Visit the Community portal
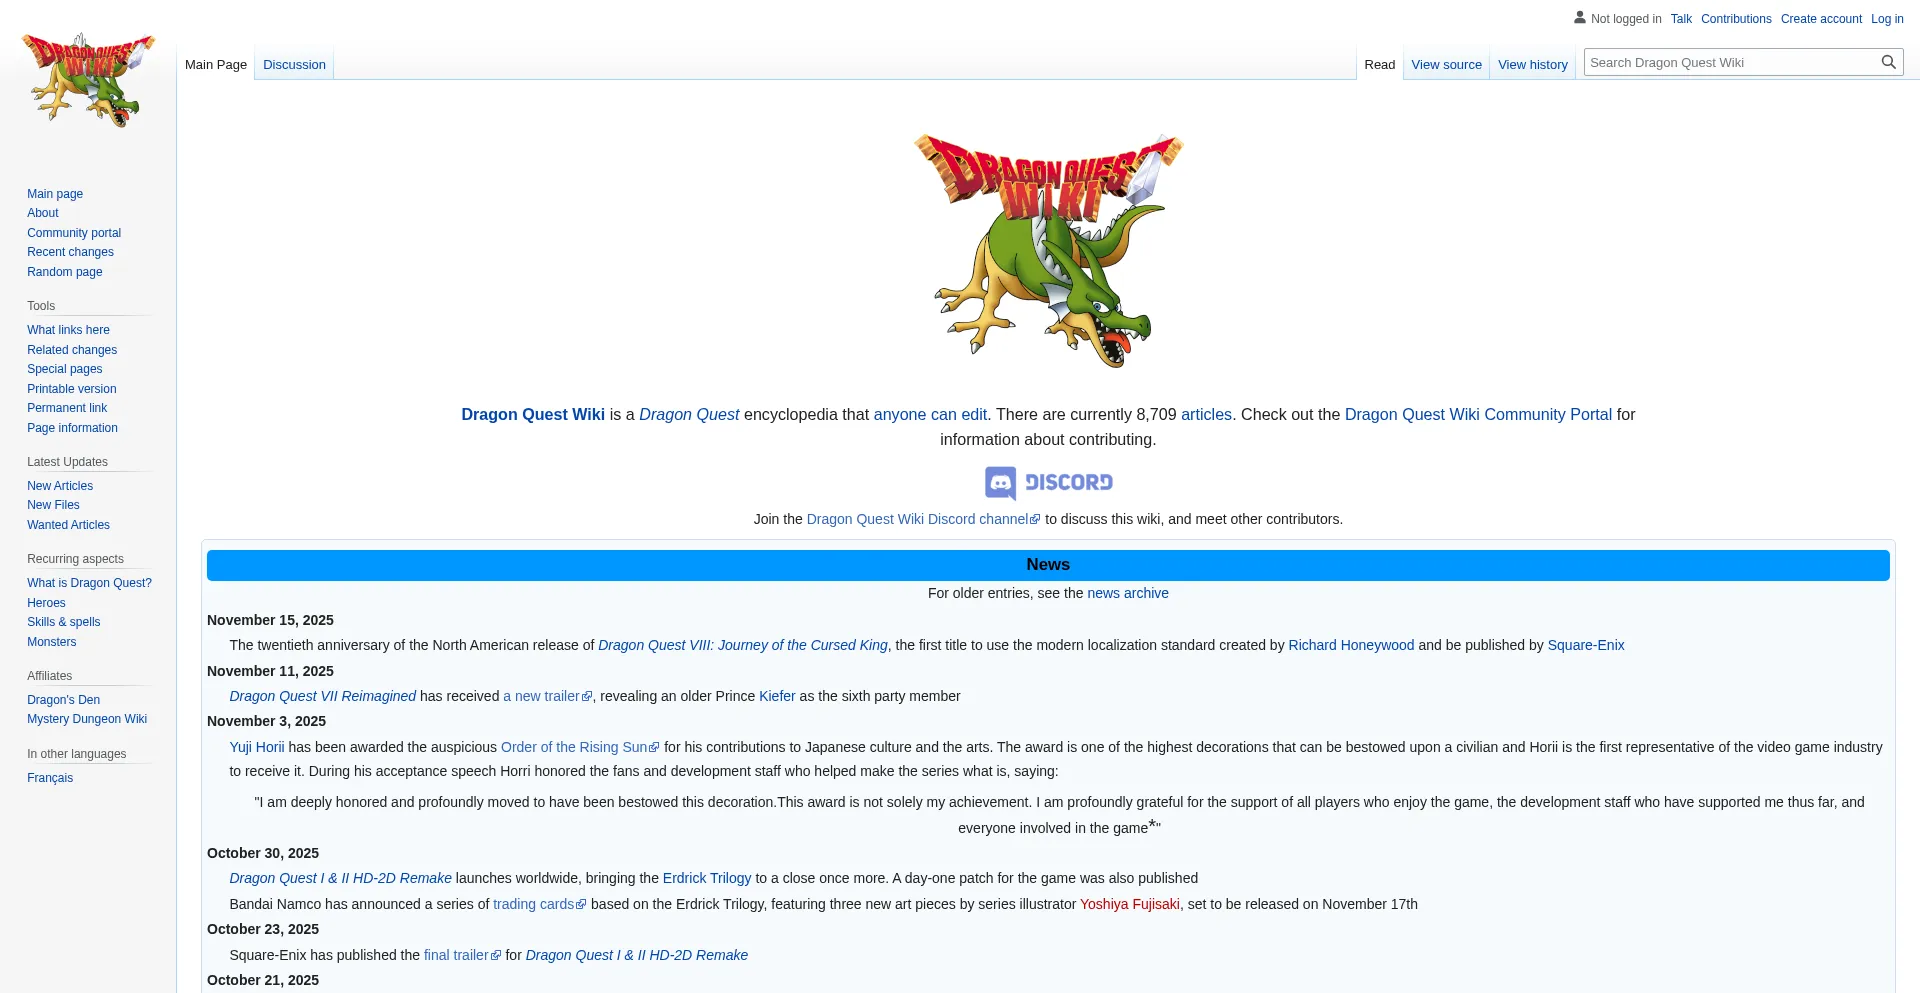The height and width of the screenshot is (993, 1920). point(74,232)
